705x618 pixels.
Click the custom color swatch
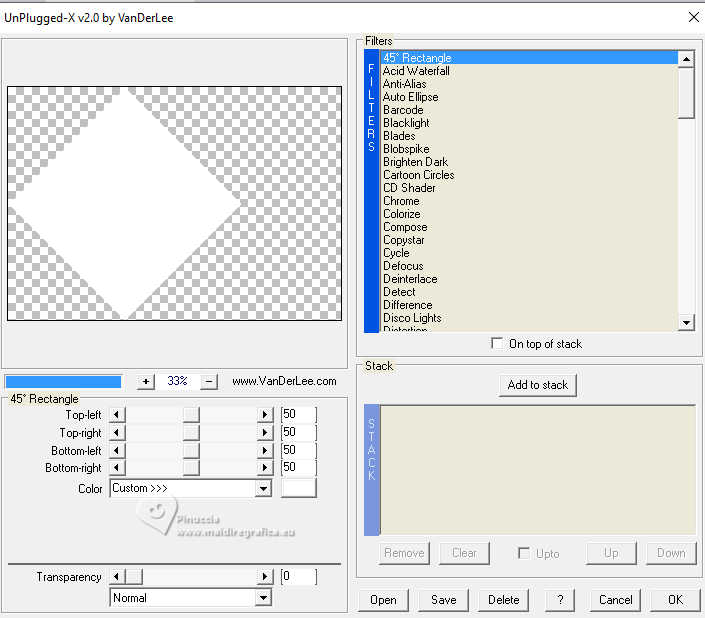click(299, 489)
